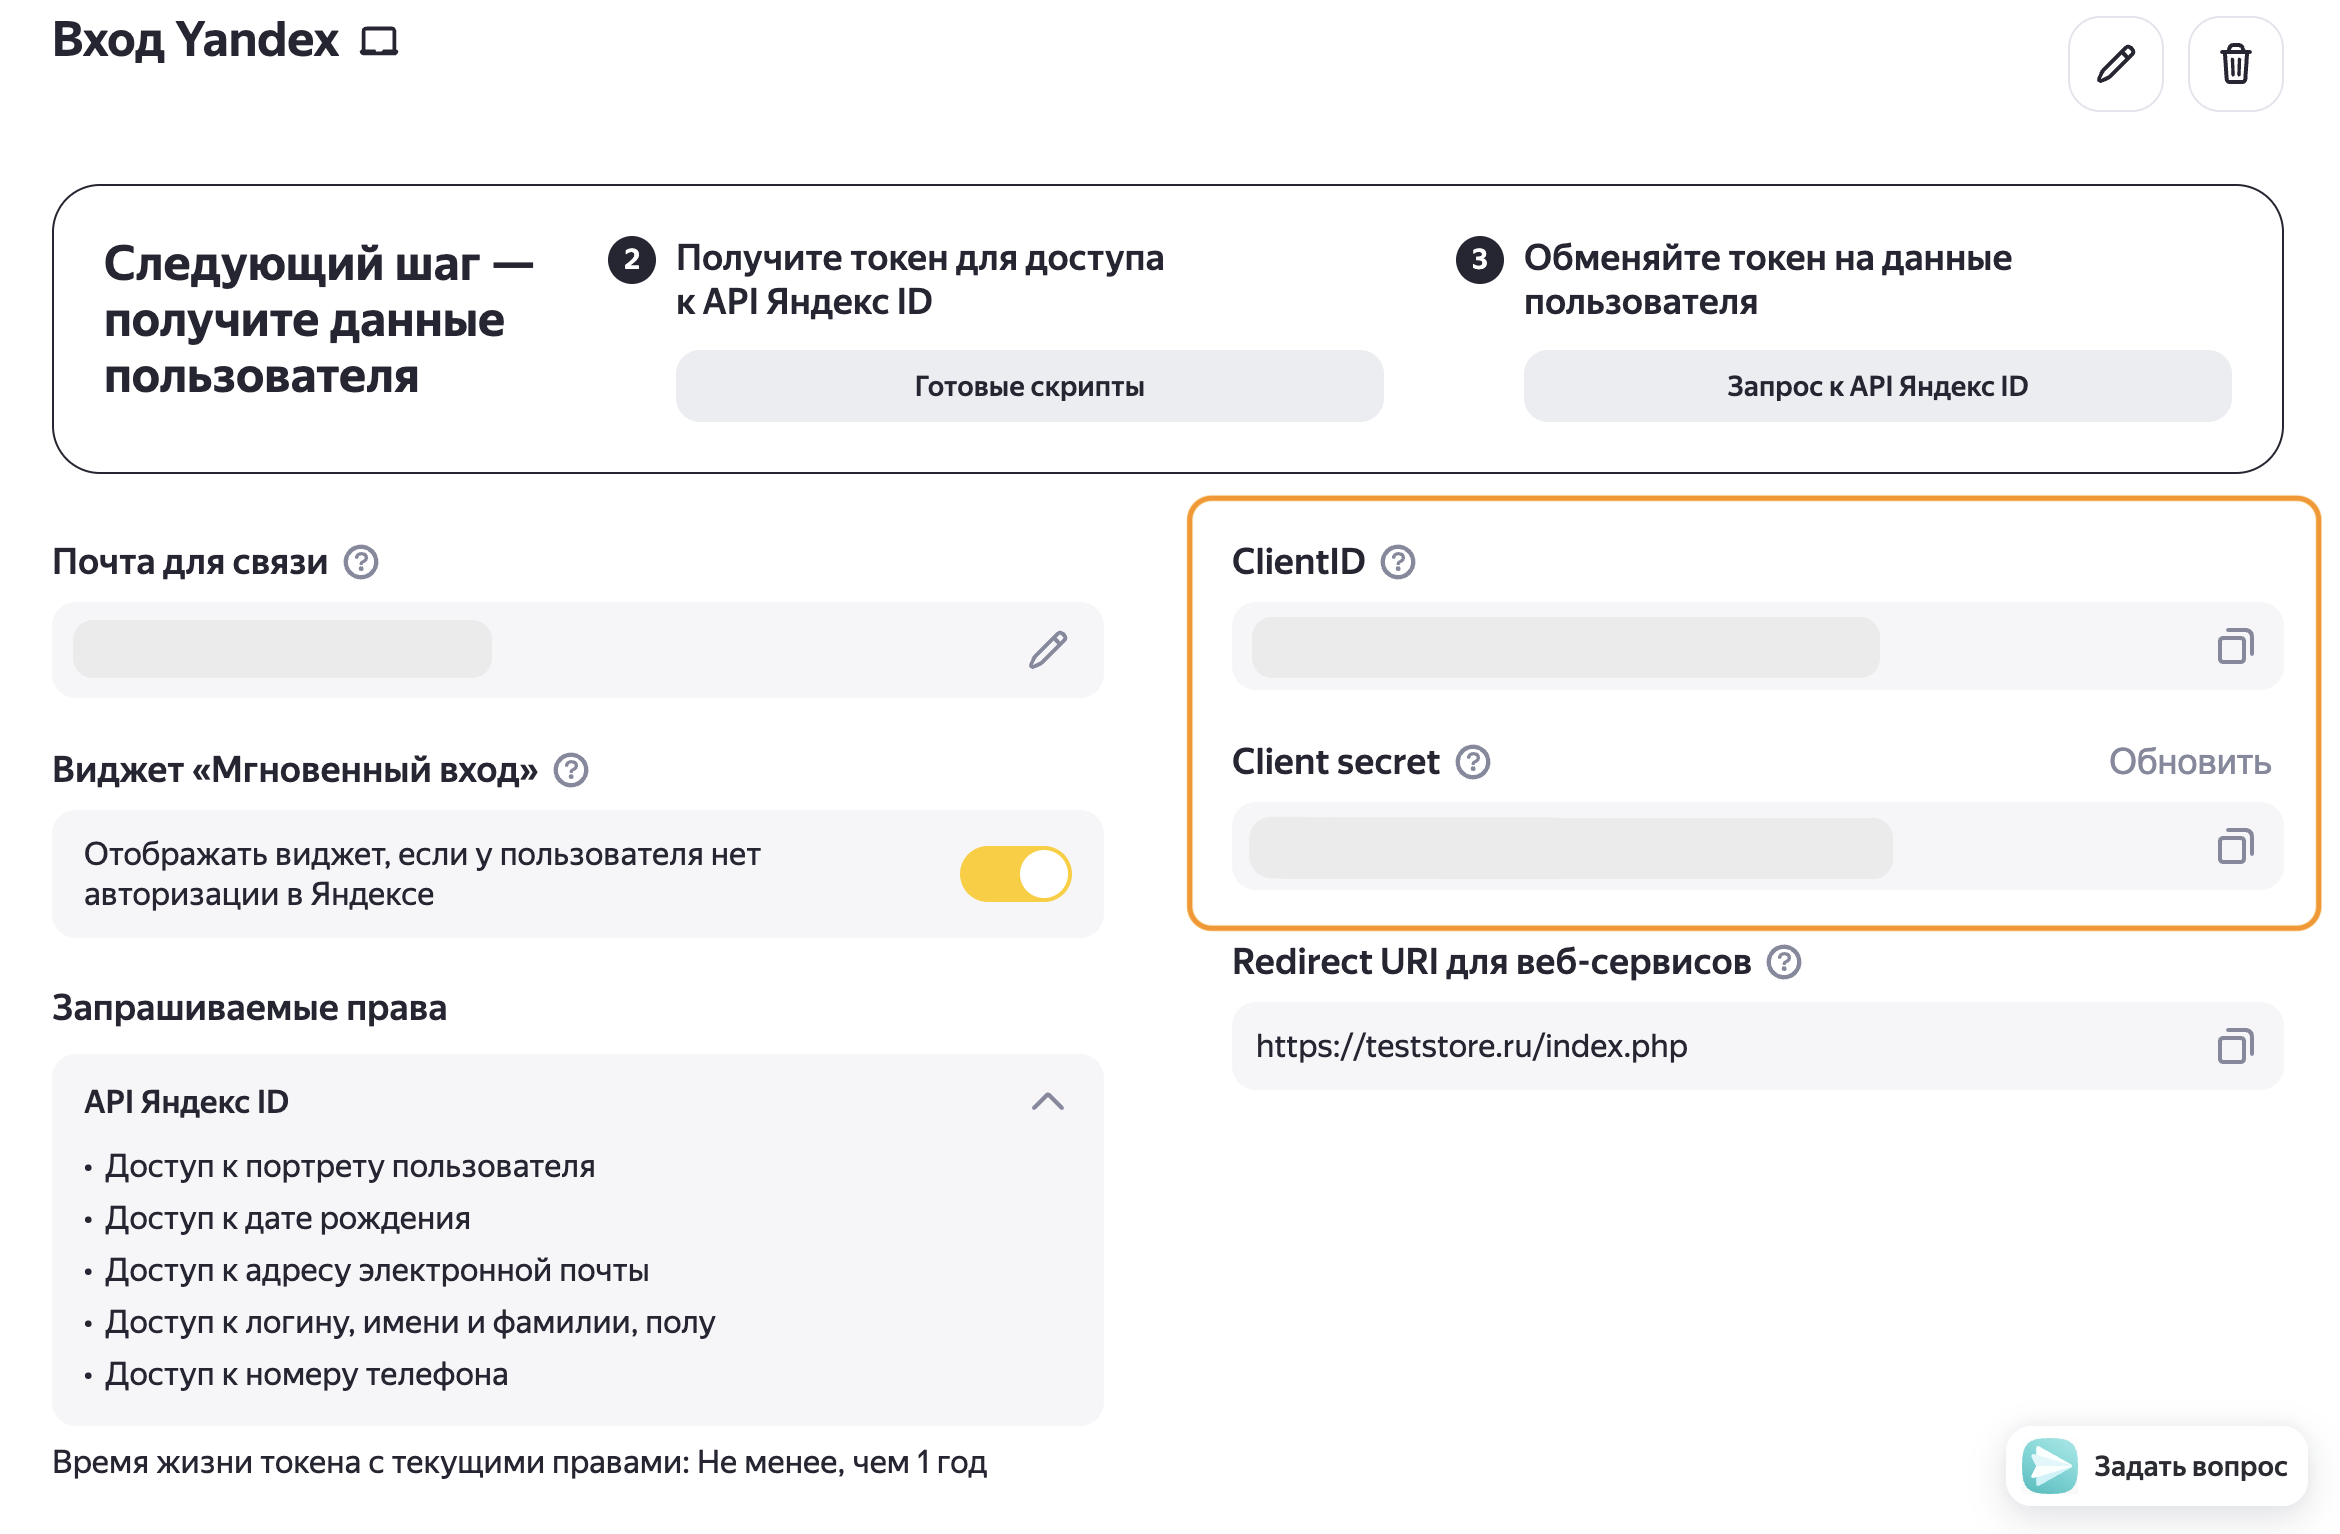This screenshot has width=2340, height=1534.
Task: Click the delete application trash icon
Action: (x=2235, y=64)
